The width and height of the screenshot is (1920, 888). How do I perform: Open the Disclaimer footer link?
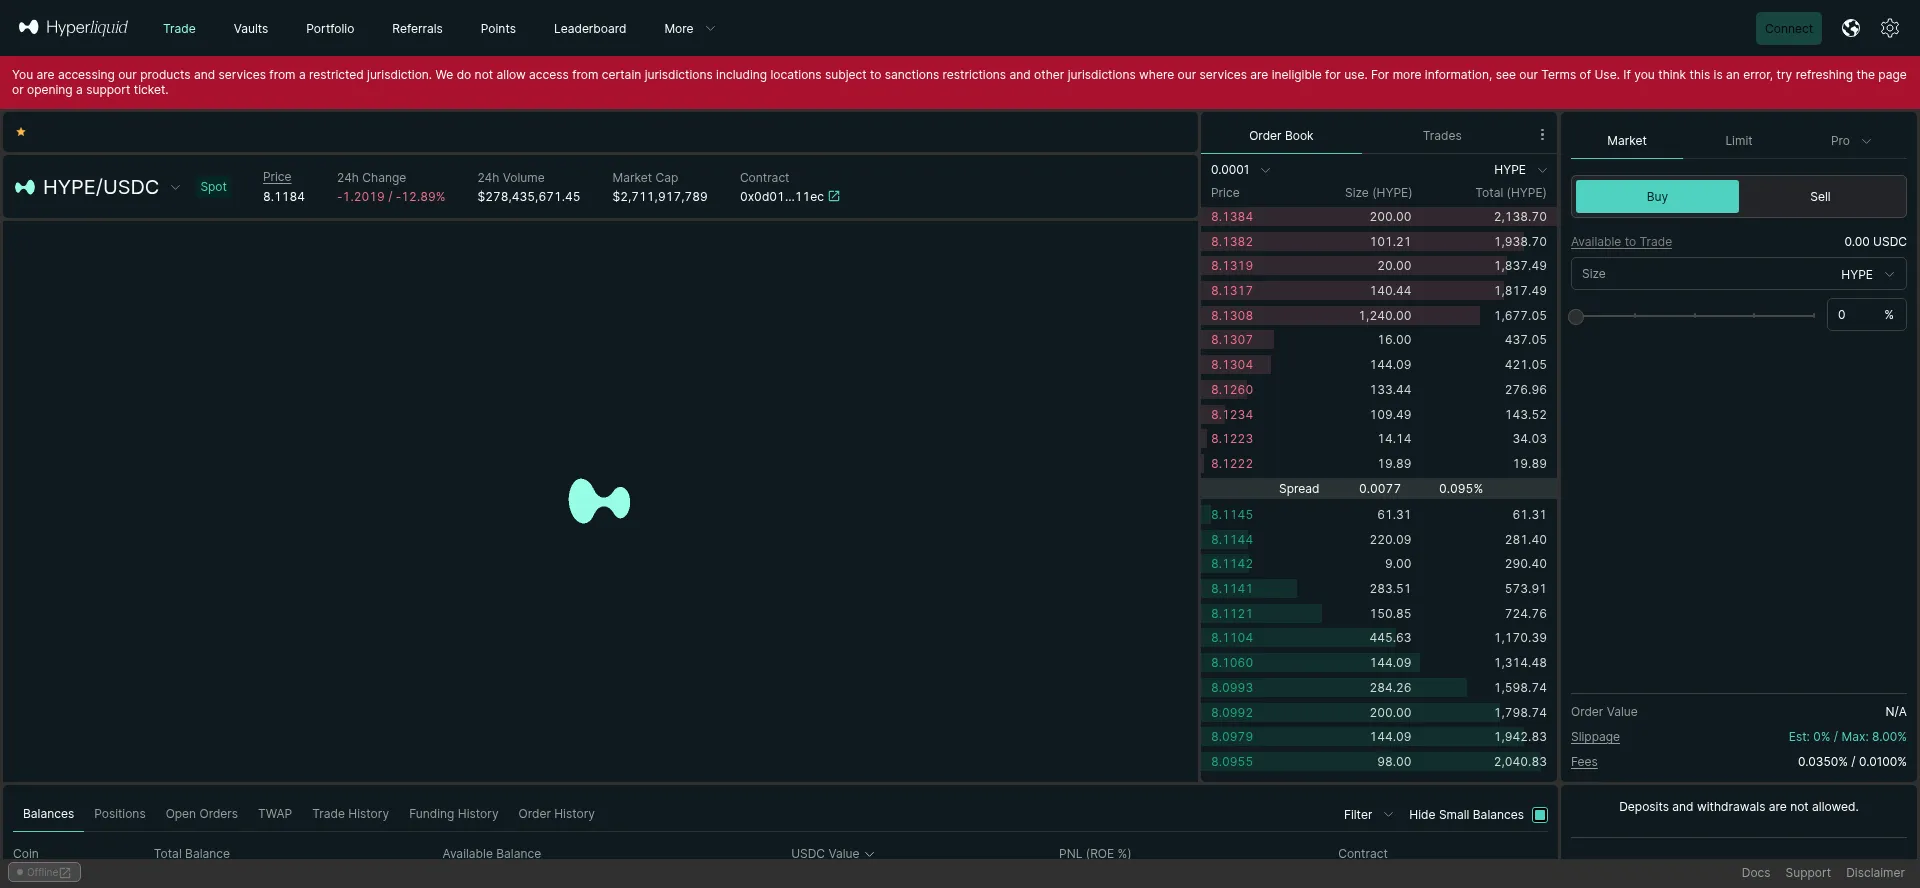pyautogui.click(x=1875, y=873)
